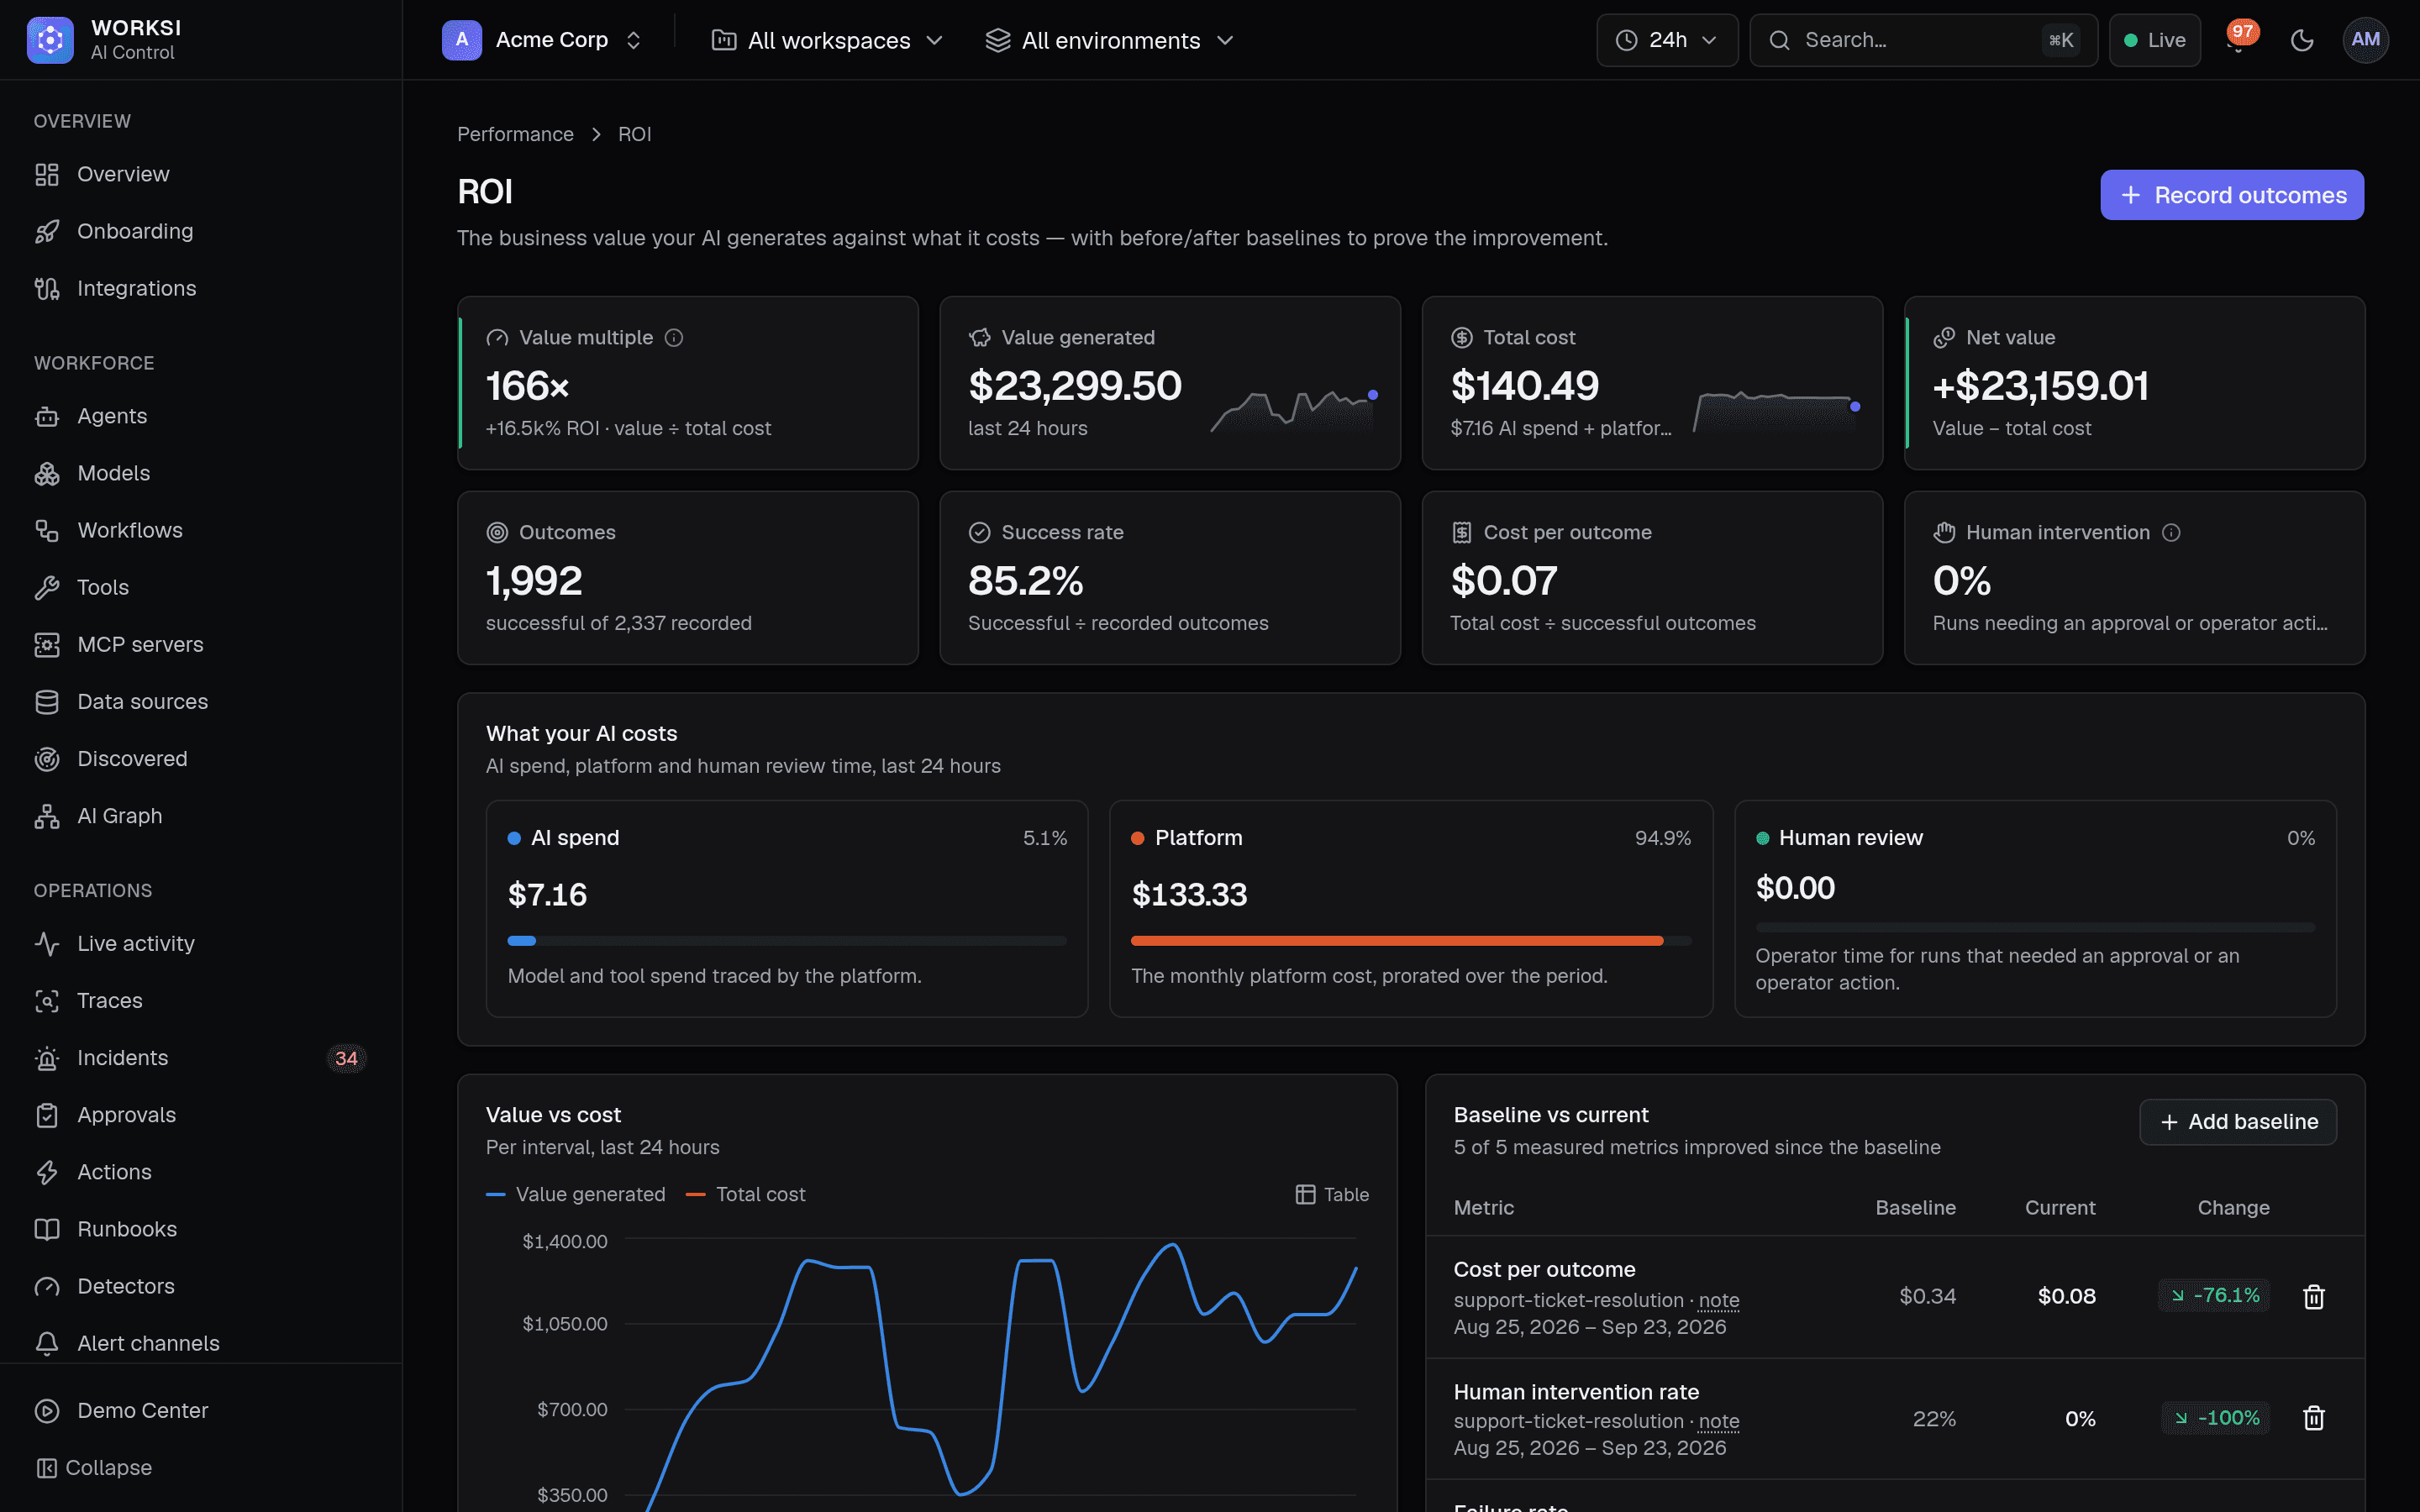The width and height of the screenshot is (2420, 1512).
Task: Open Runbooks in the sidebar
Action: point(201,1229)
